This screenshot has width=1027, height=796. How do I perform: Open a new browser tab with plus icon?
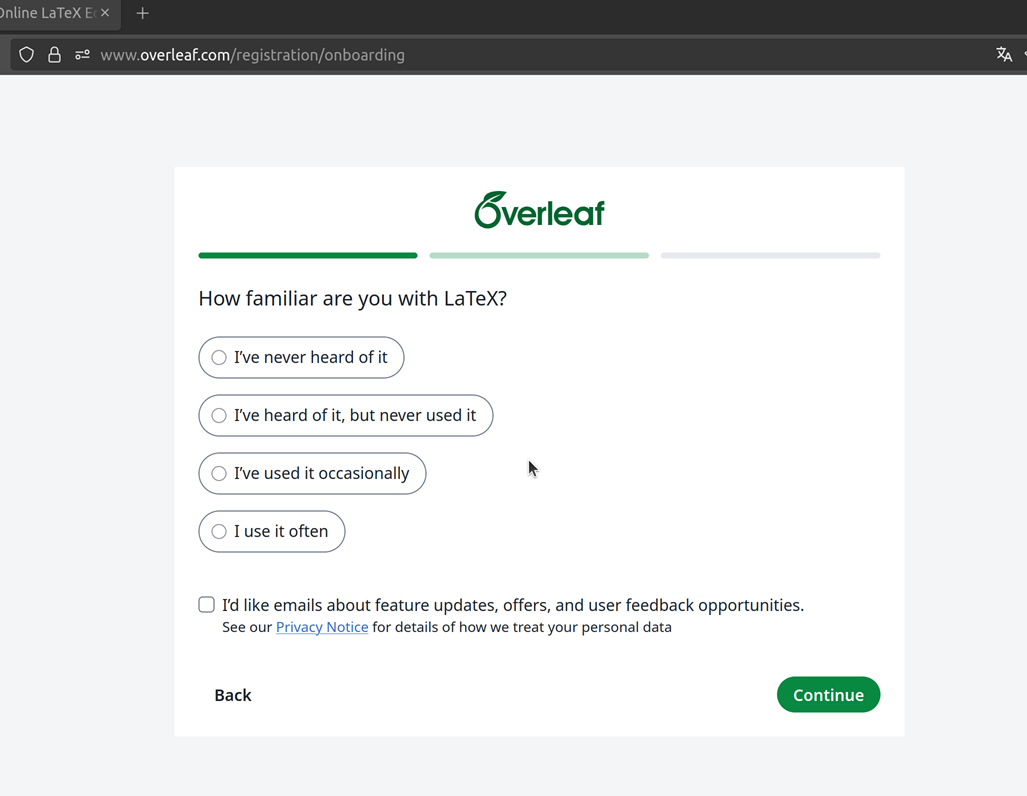tap(142, 14)
